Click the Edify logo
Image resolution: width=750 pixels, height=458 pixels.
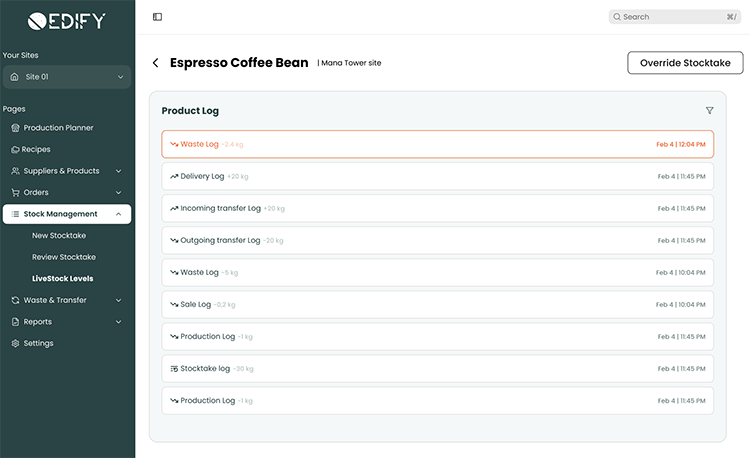66,20
